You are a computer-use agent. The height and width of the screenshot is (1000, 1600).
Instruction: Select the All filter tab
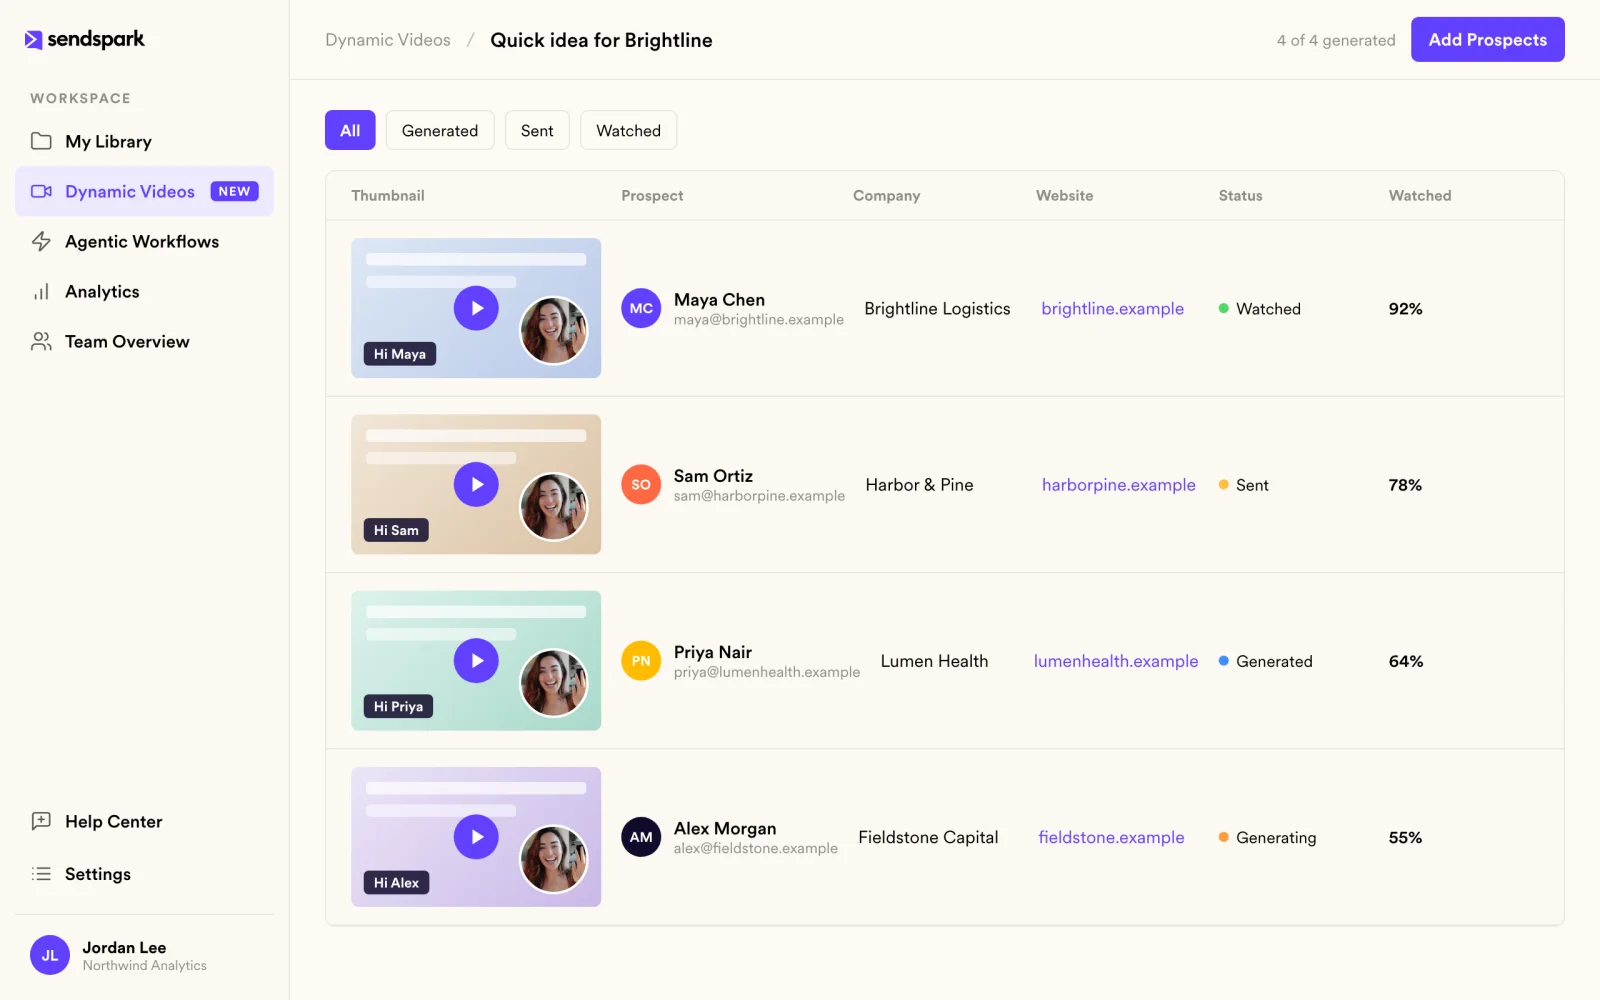coord(350,130)
